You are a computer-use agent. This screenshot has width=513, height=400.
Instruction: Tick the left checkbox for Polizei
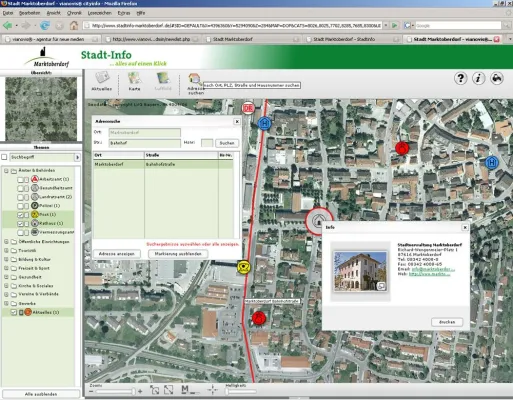(20, 206)
